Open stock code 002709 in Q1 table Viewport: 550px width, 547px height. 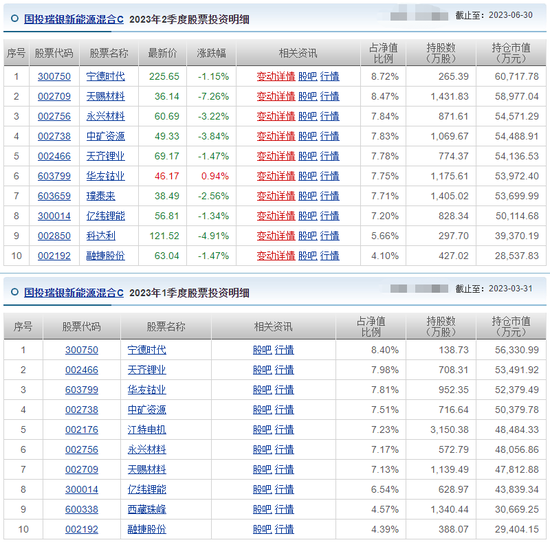coord(82,469)
